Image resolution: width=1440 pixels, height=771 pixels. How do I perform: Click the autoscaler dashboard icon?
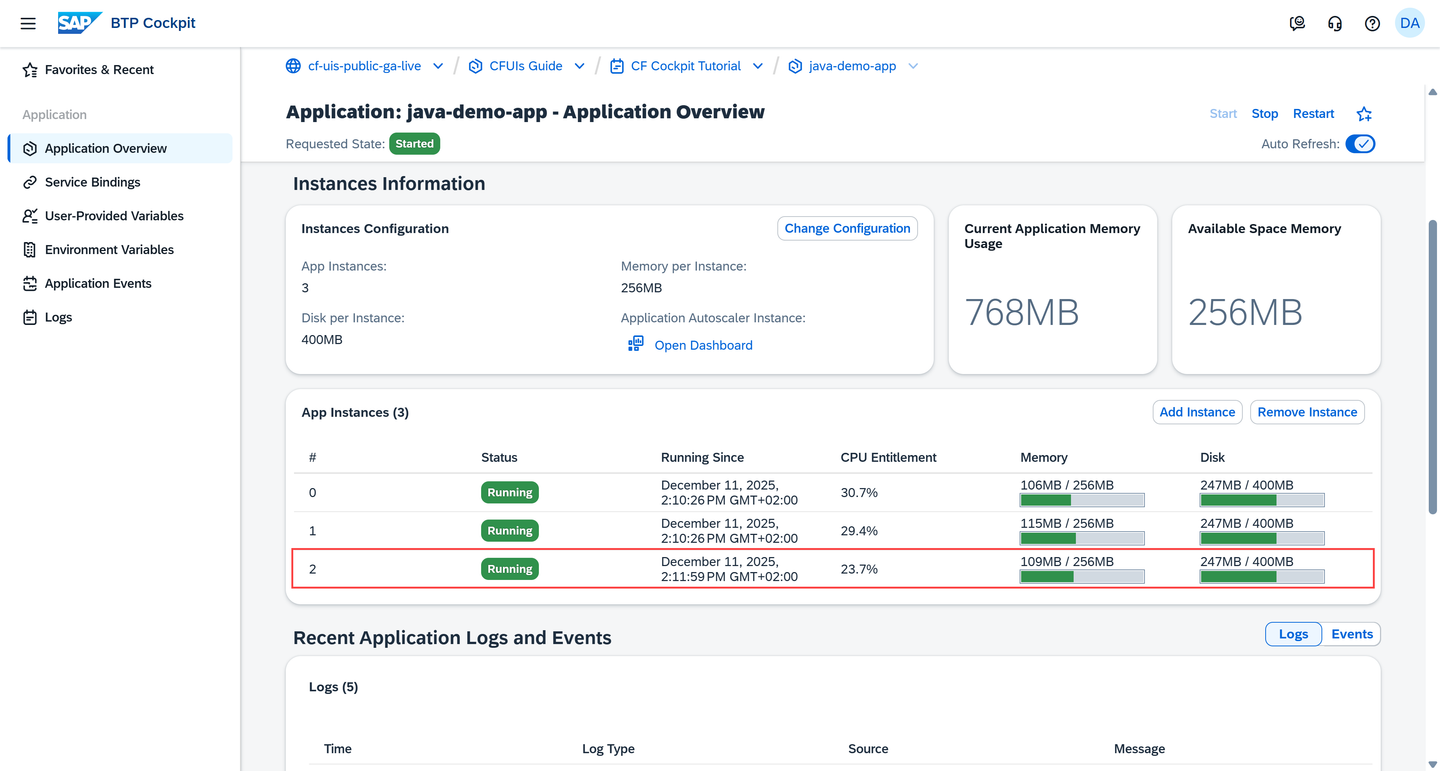pyautogui.click(x=636, y=344)
